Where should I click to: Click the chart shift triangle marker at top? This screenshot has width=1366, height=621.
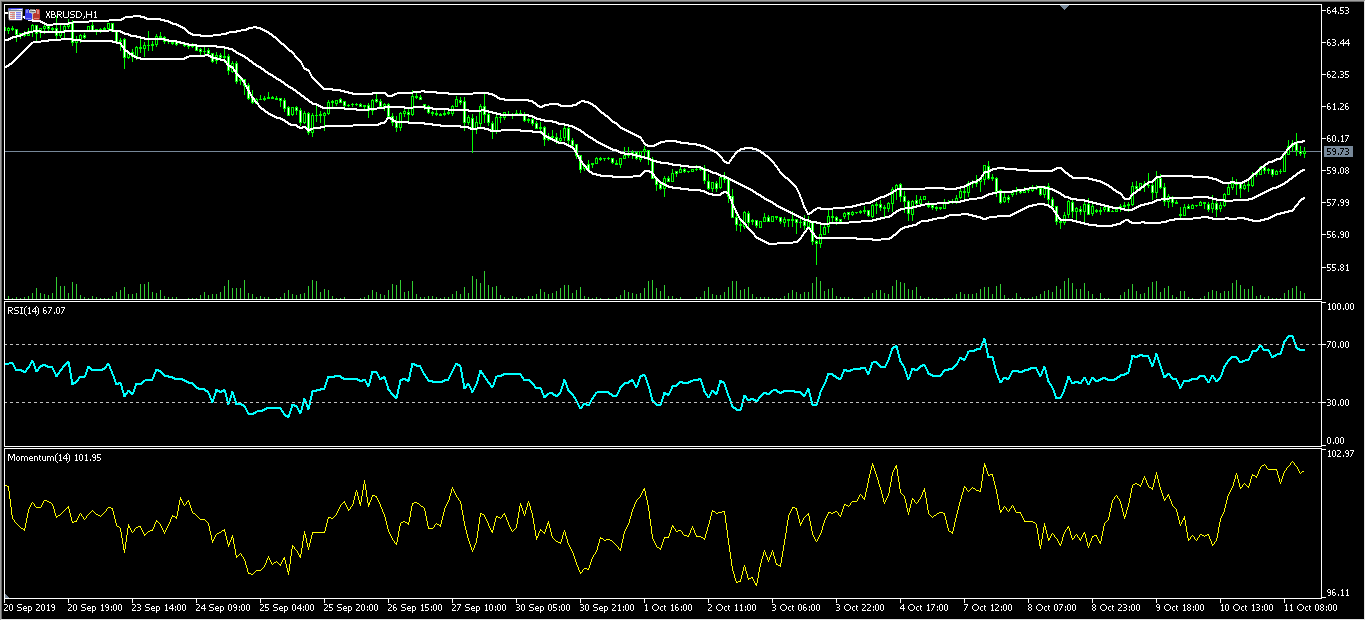[1064, 7]
